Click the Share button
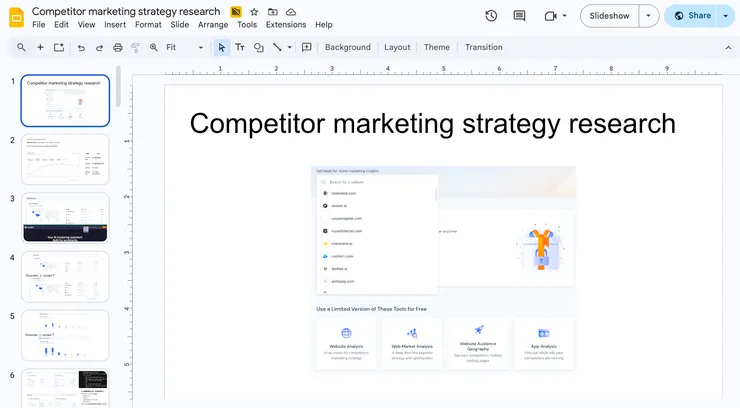 tap(691, 16)
